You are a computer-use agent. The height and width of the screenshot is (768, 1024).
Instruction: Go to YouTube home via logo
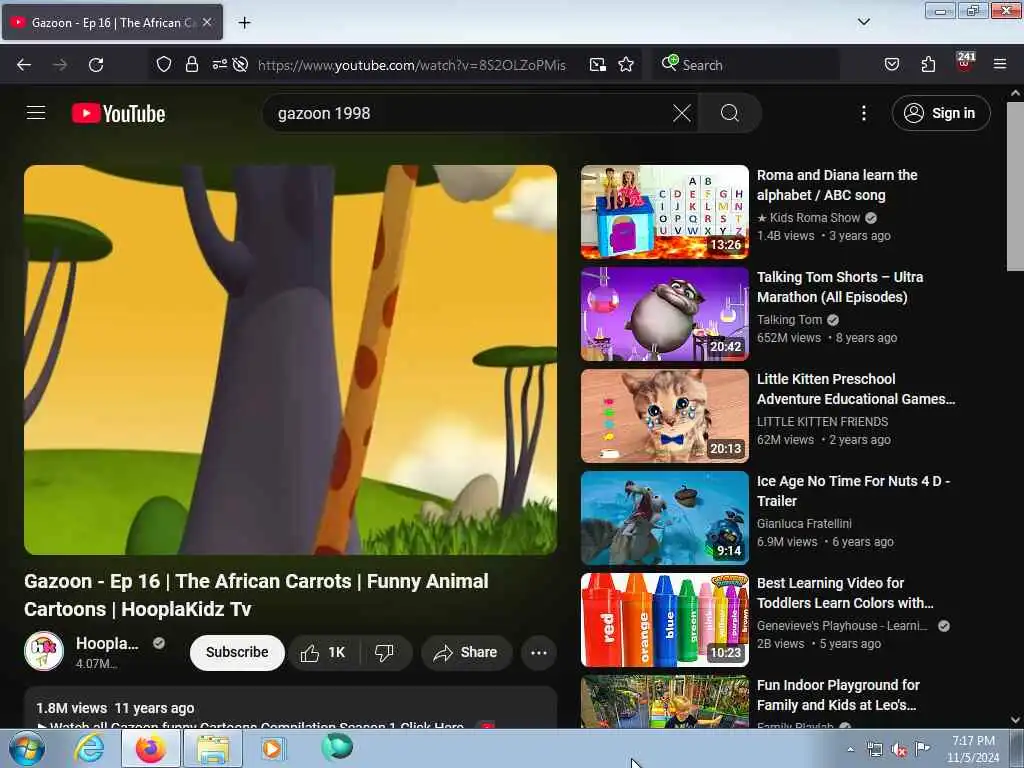(119, 113)
